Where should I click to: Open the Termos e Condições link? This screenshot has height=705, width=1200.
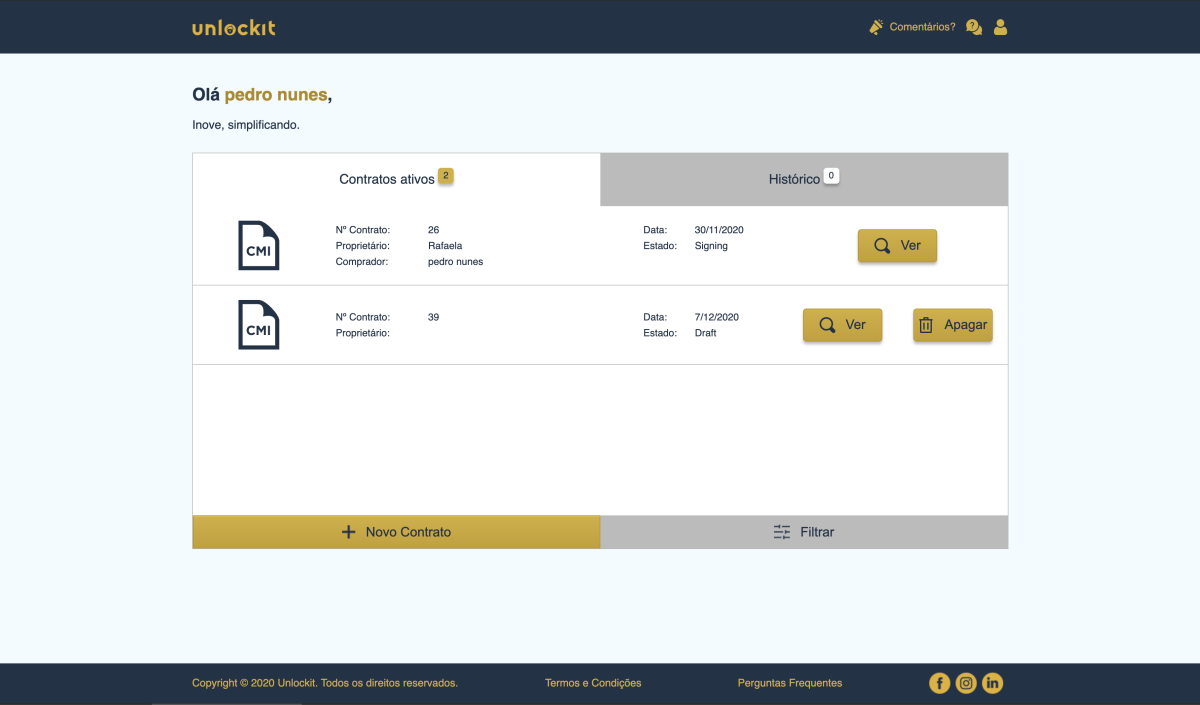(x=593, y=683)
